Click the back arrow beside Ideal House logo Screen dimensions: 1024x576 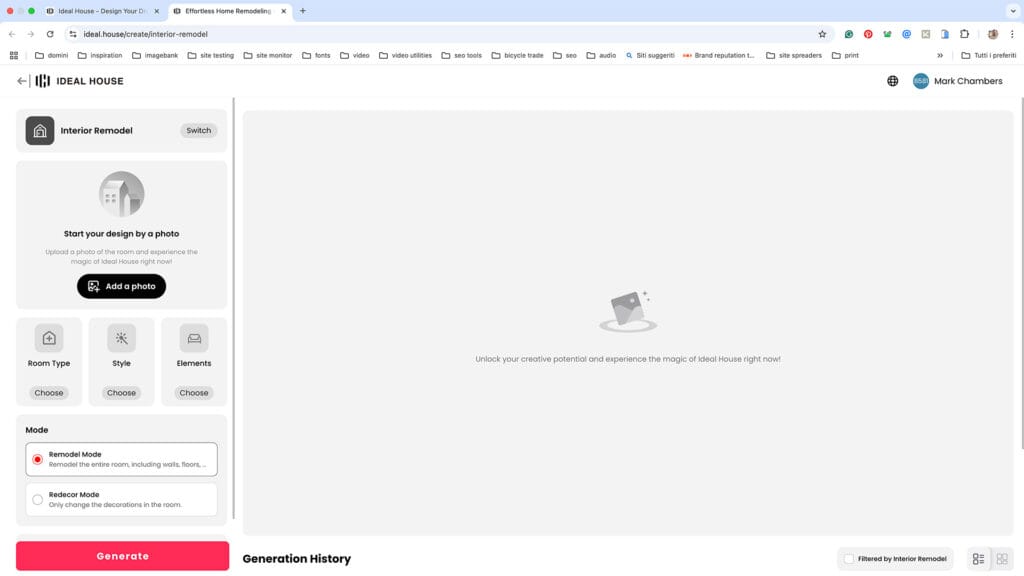point(22,81)
